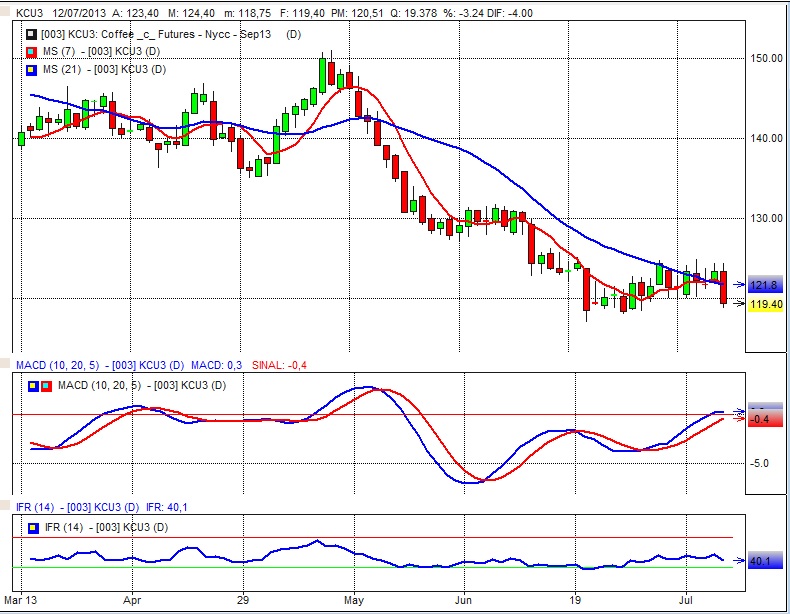
Task: Click the May label on the date axis
Action: click(x=353, y=602)
